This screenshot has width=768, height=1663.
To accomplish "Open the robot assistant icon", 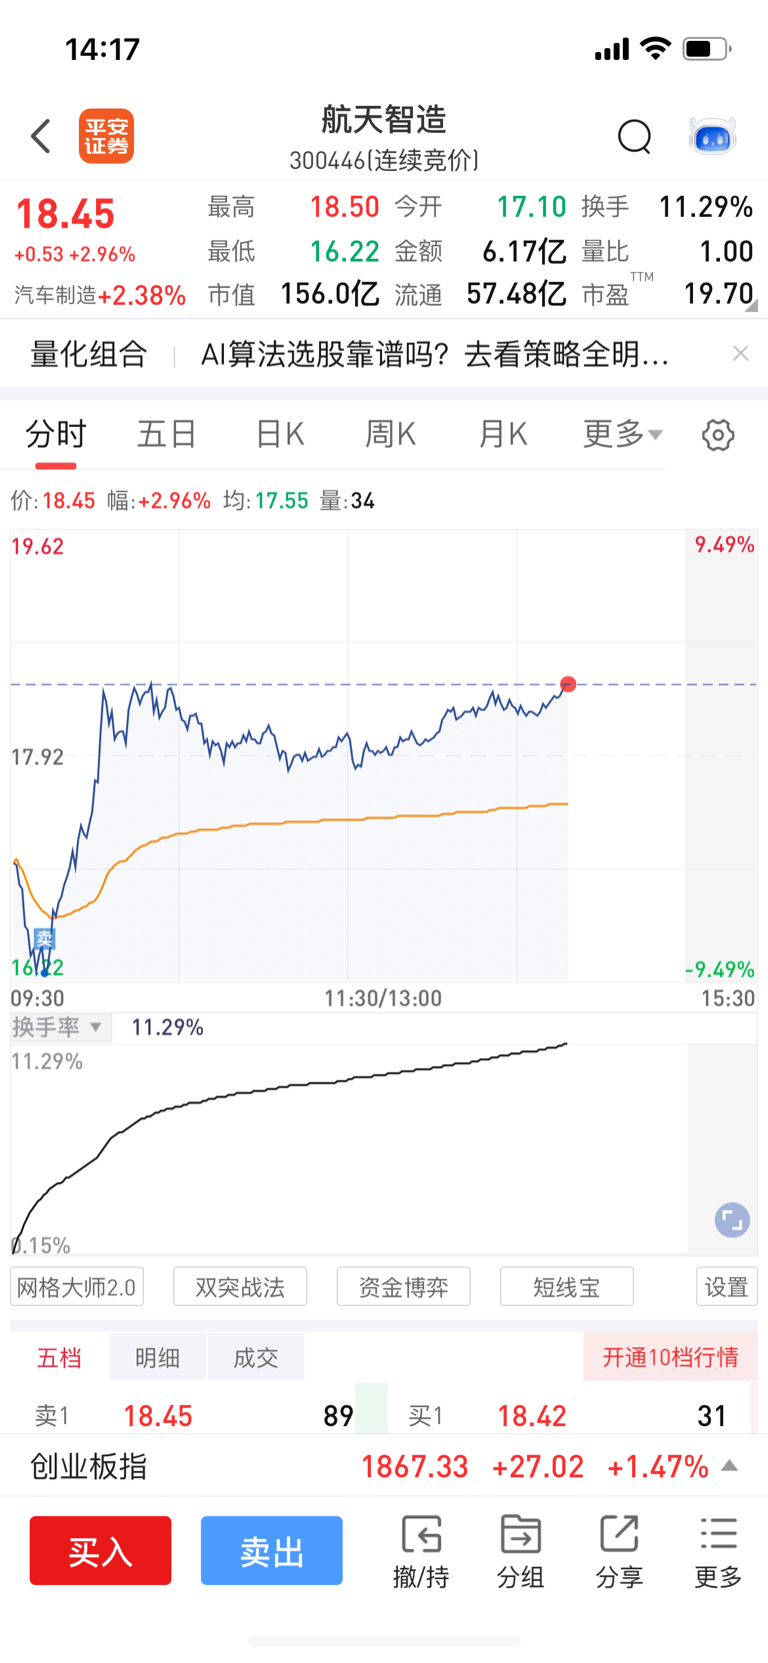I will pos(713,136).
